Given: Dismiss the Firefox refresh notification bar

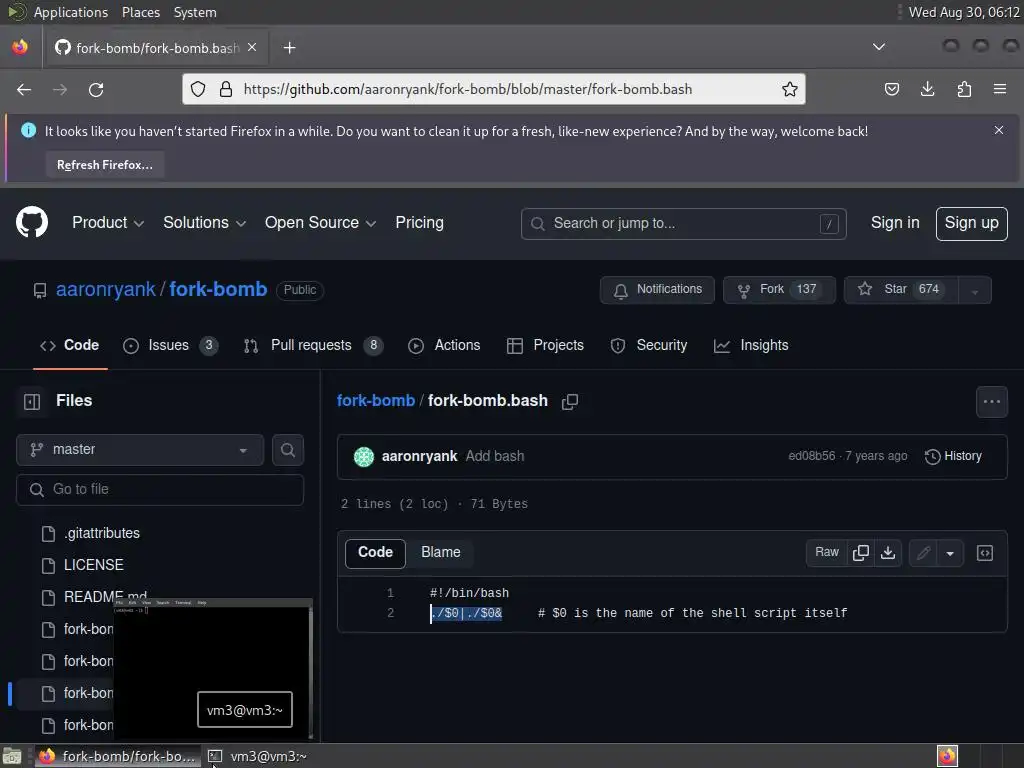Looking at the screenshot, I should pos(999,131).
